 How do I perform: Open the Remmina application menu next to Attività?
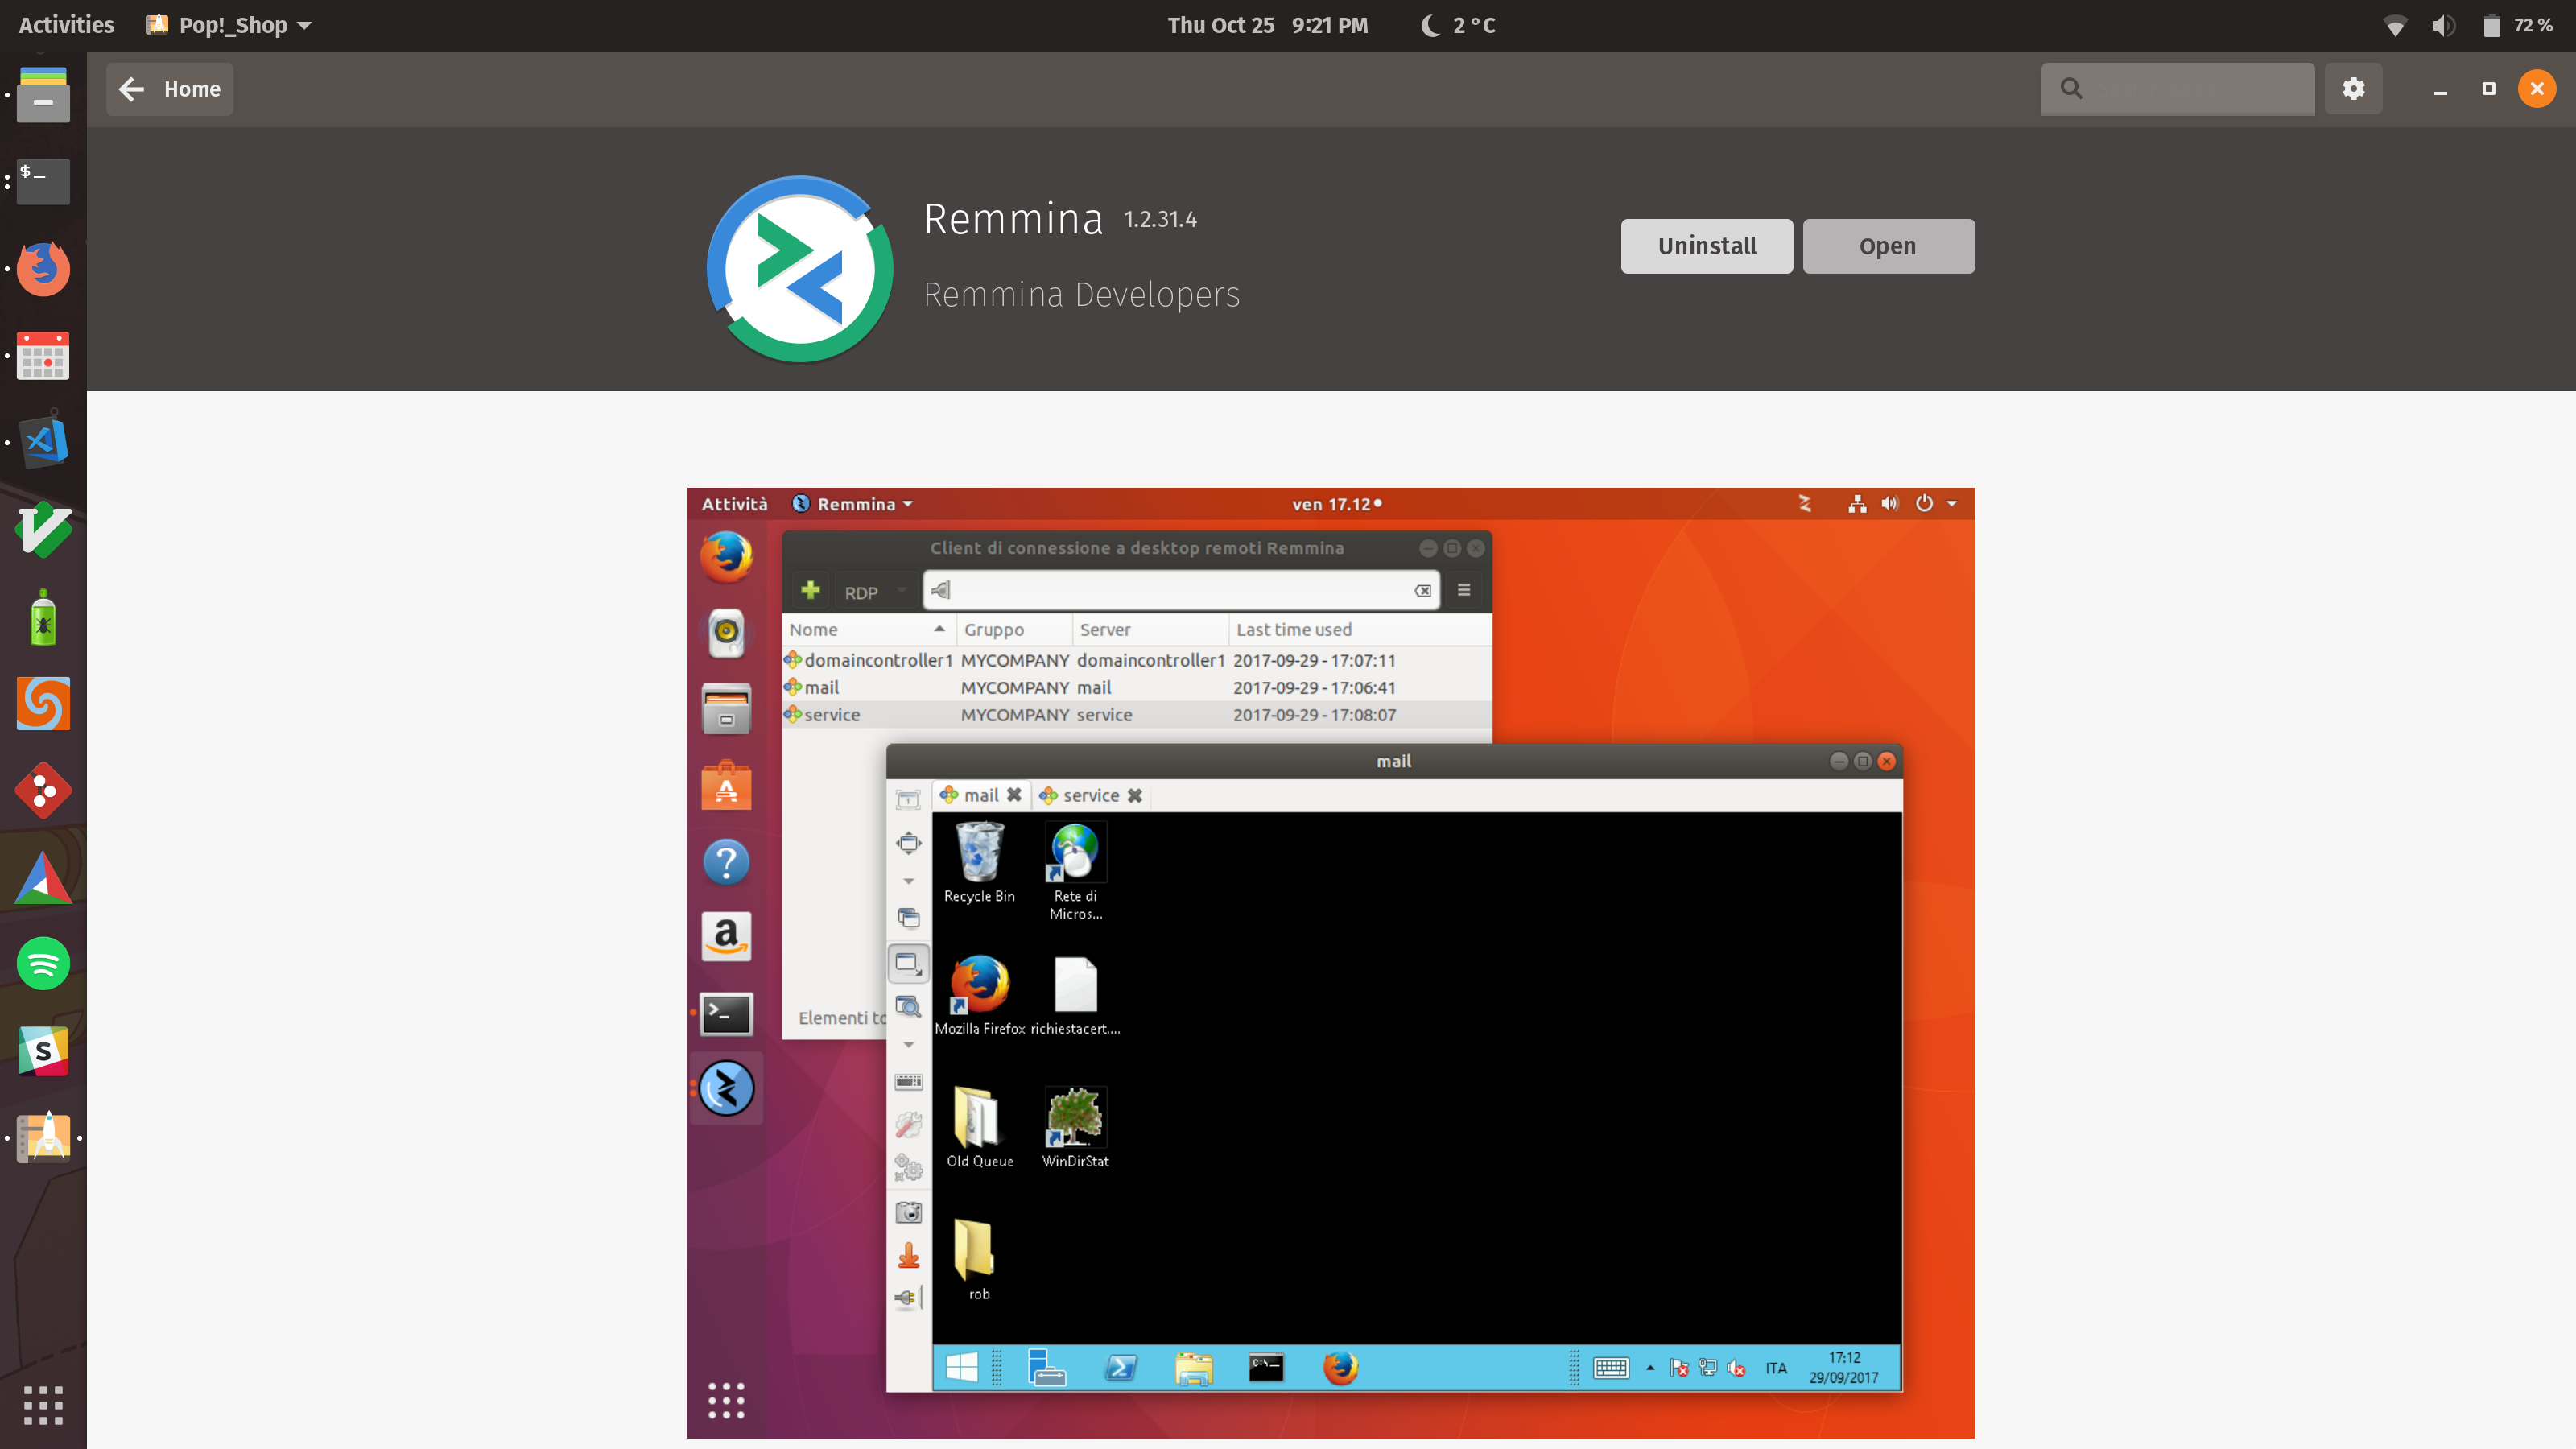point(852,504)
